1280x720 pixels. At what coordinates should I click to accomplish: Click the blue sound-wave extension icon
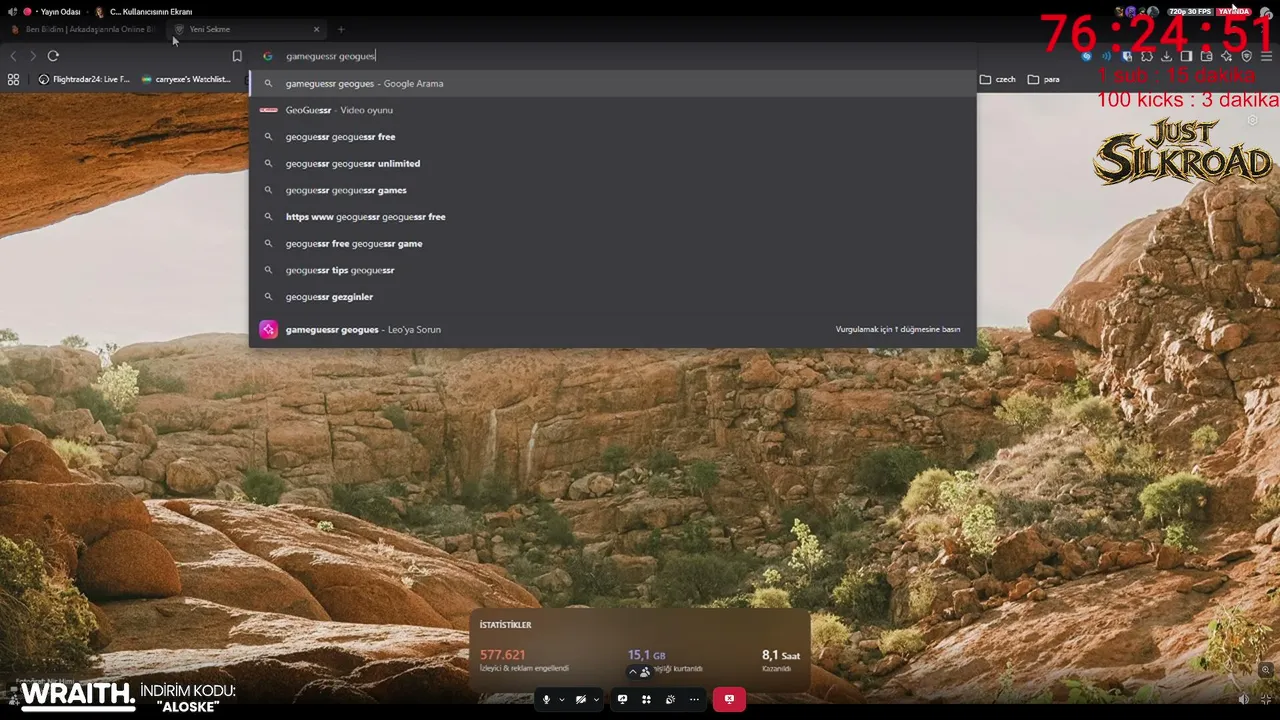tap(1107, 56)
